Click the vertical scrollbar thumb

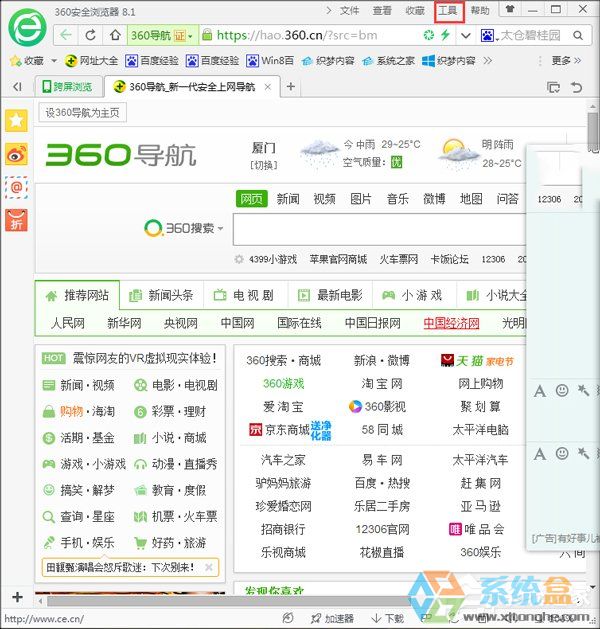coord(593,131)
